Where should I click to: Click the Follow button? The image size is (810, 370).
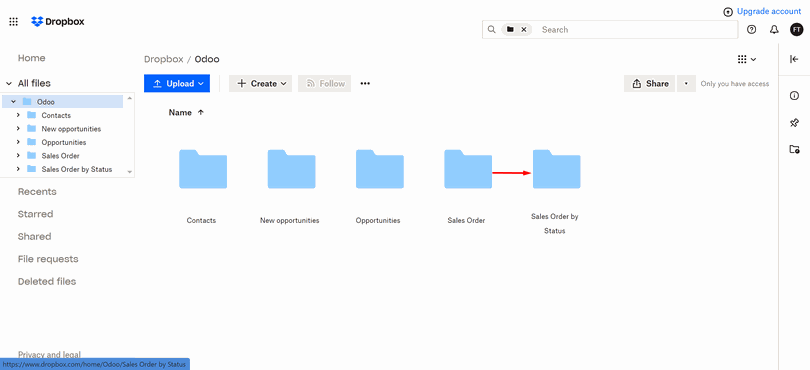point(324,83)
